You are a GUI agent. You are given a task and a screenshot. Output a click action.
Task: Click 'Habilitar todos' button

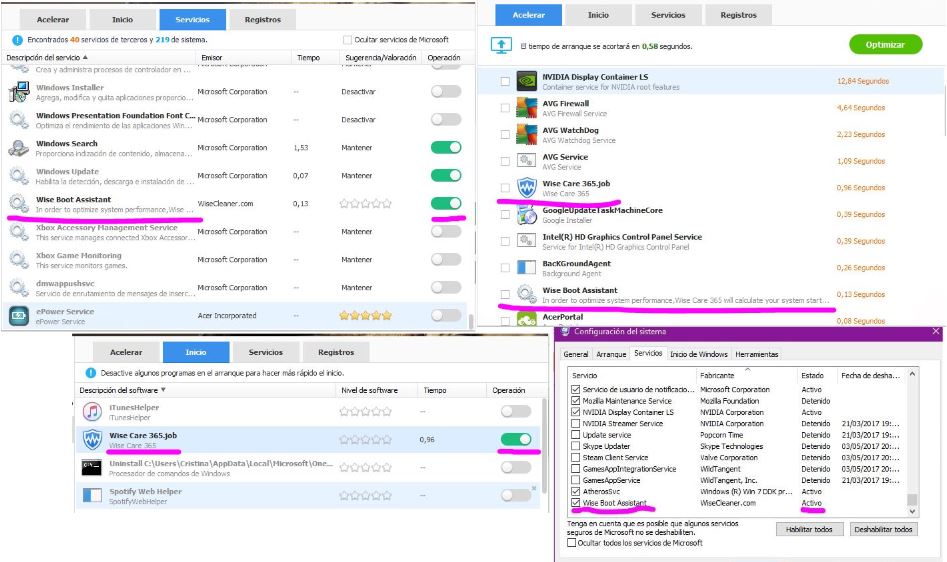point(809,529)
